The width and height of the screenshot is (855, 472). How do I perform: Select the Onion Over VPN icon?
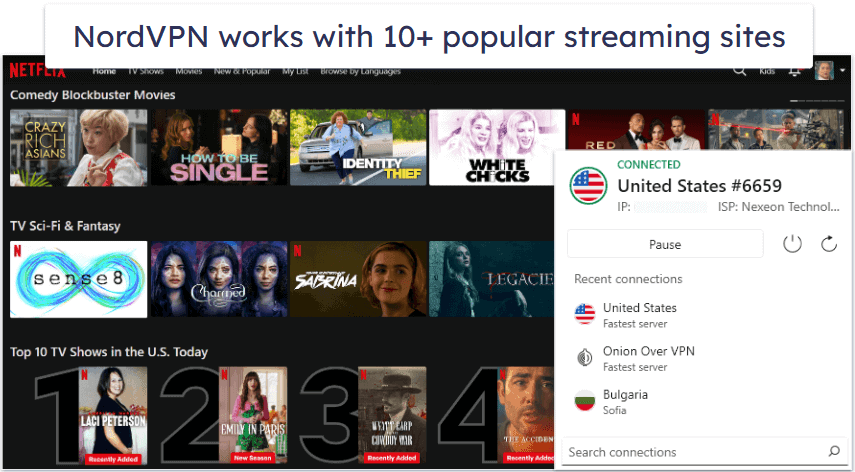585,358
